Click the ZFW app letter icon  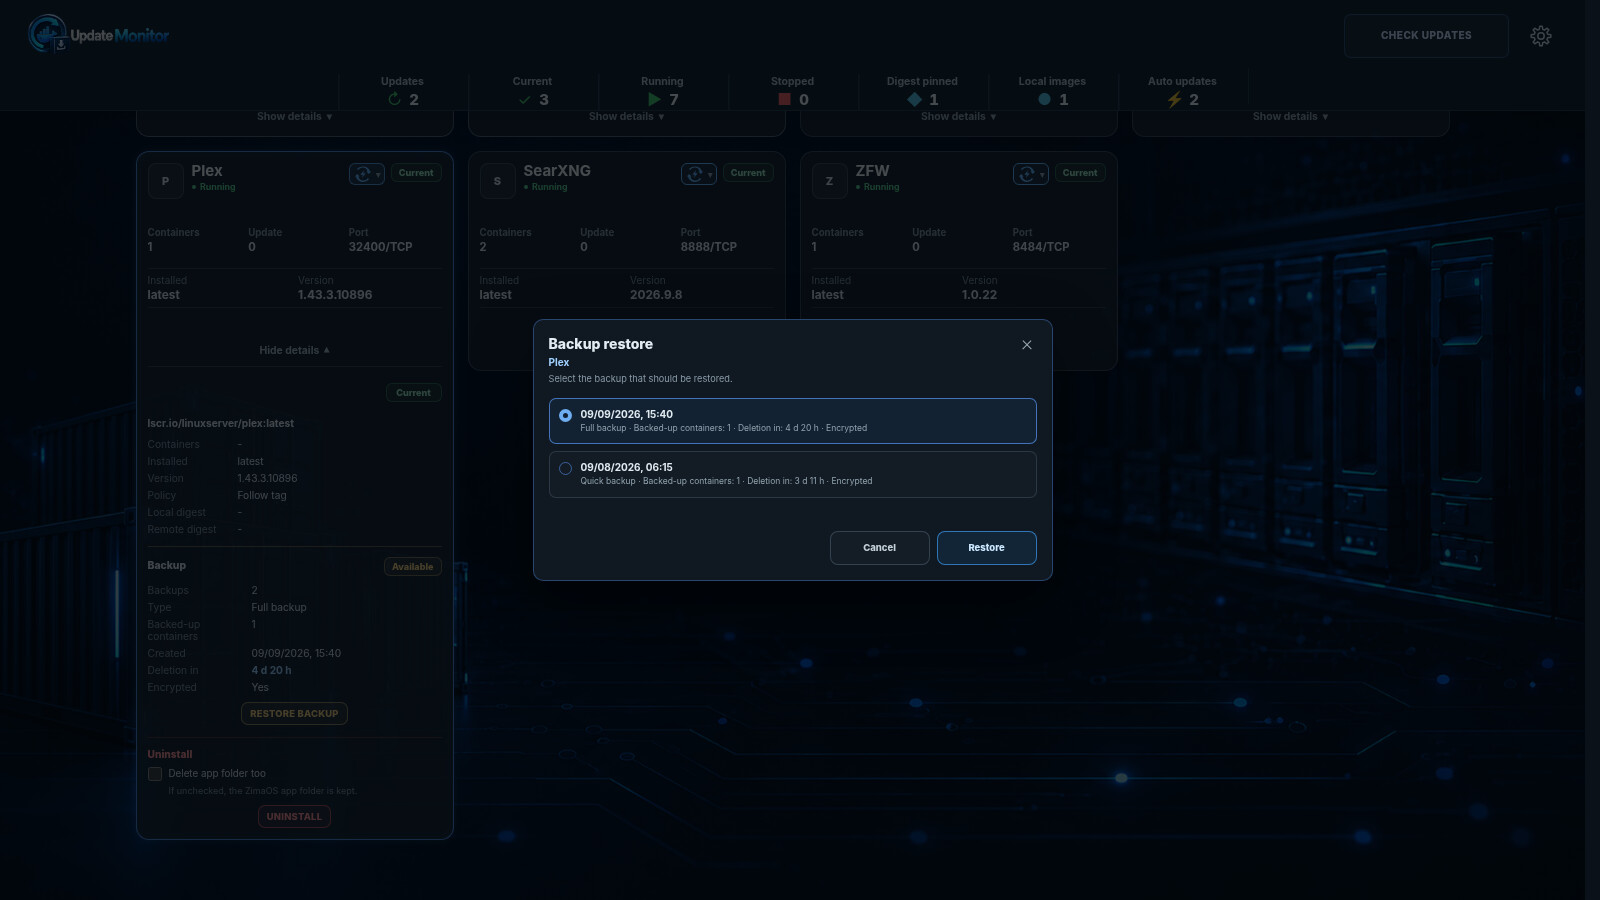pos(830,181)
